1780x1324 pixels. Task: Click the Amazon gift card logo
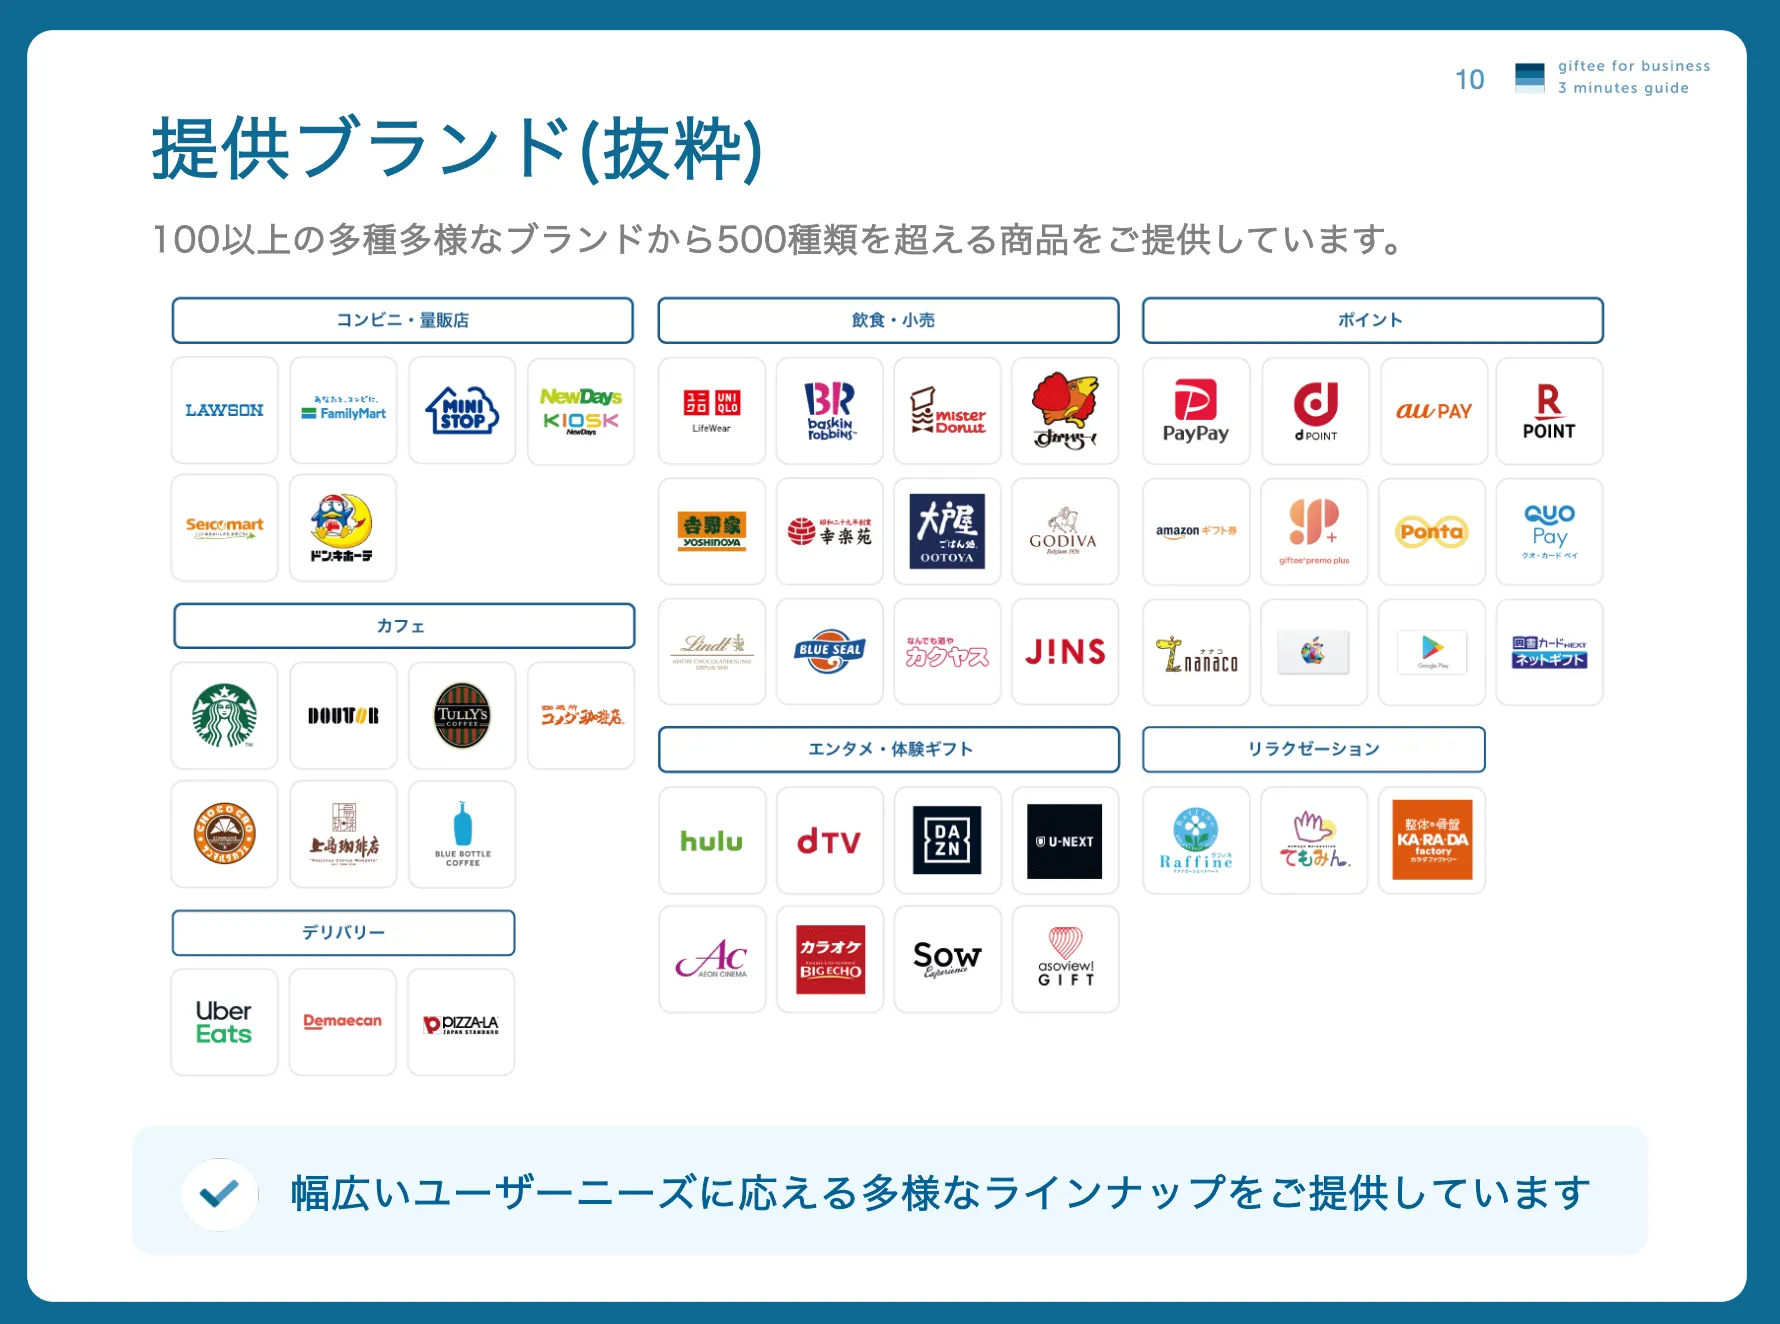pyautogui.click(x=1196, y=531)
